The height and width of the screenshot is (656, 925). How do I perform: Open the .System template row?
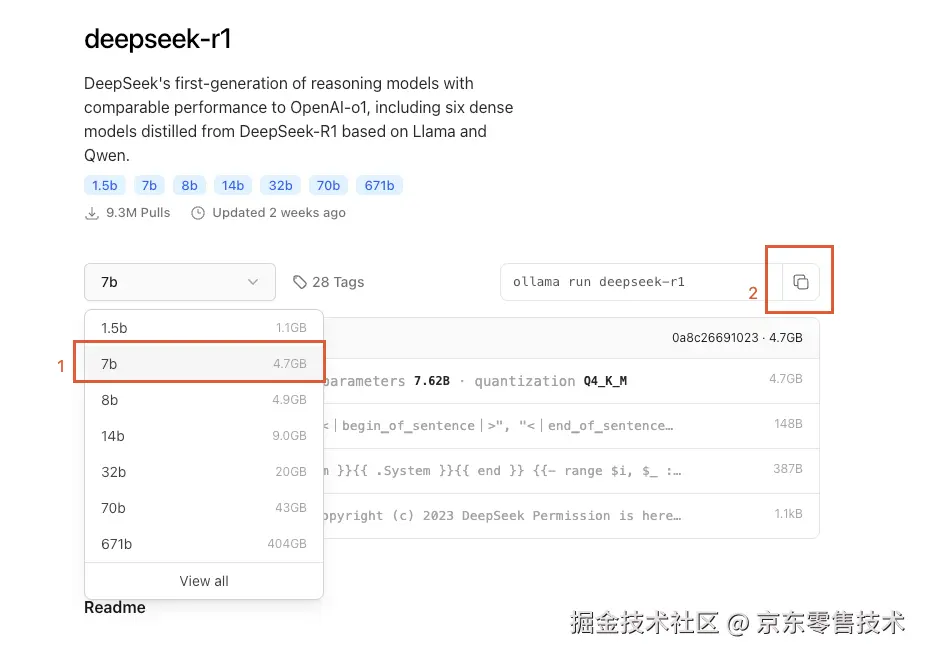[x=571, y=471]
